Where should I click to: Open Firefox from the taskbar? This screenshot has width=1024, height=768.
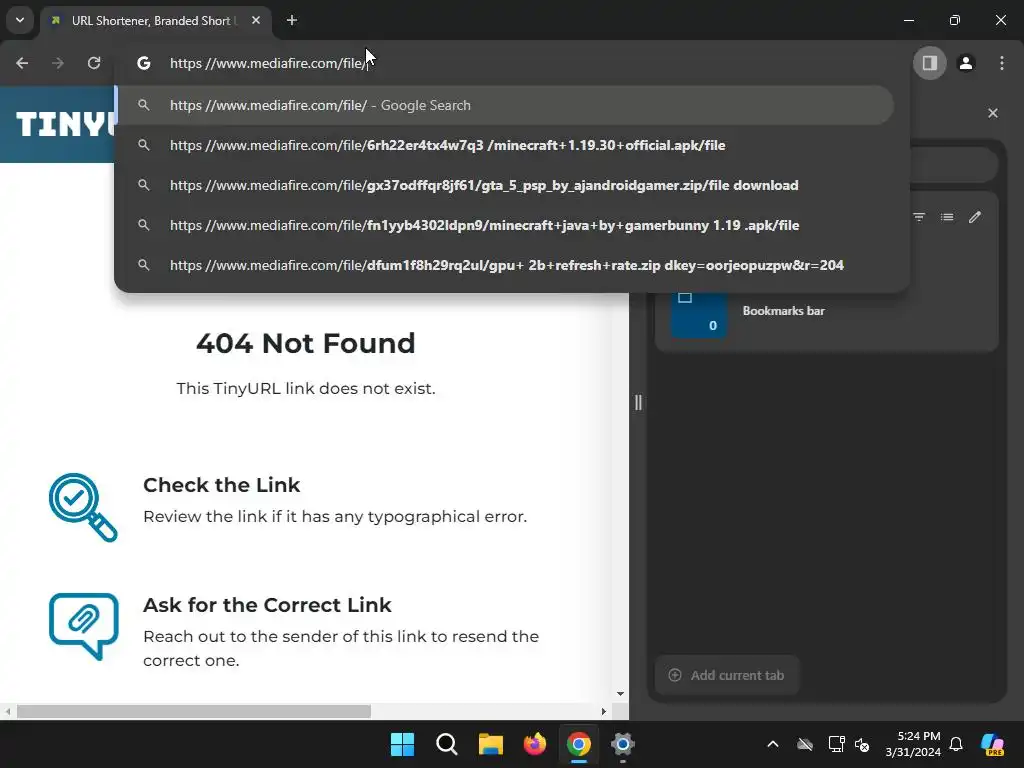(x=535, y=744)
